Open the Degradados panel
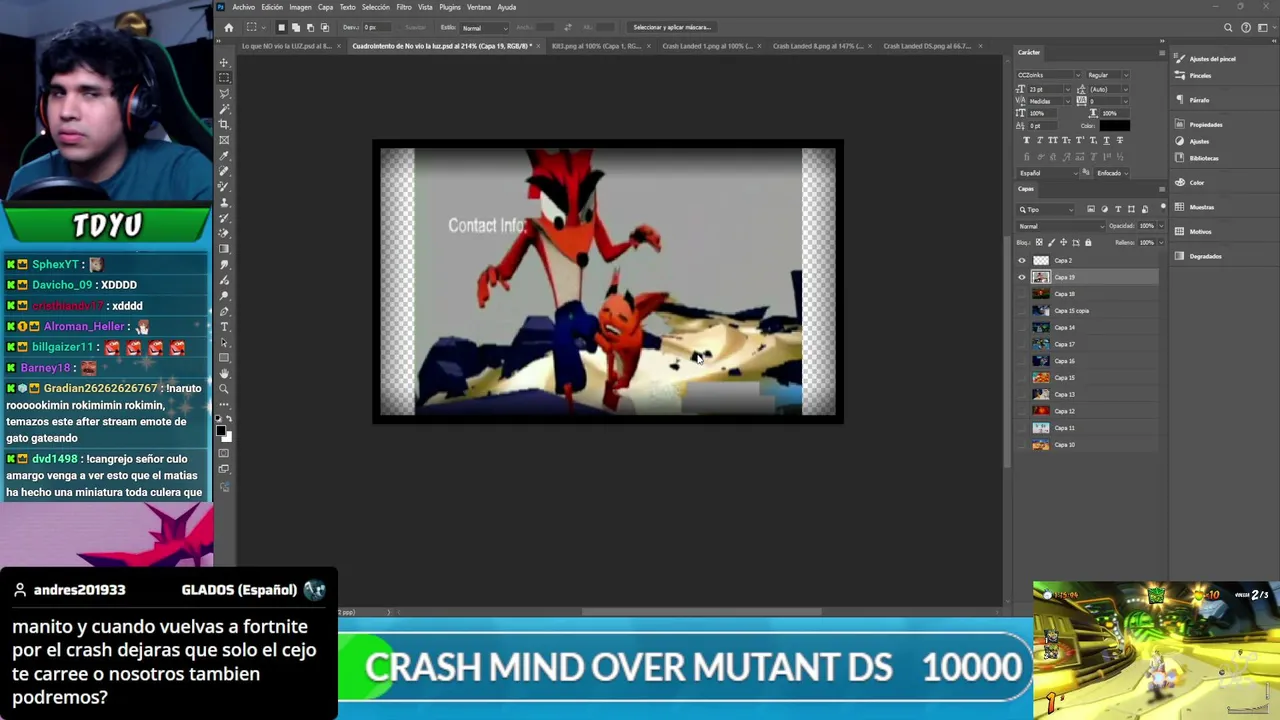Screen dimensions: 1280x720 coord(1198,256)
